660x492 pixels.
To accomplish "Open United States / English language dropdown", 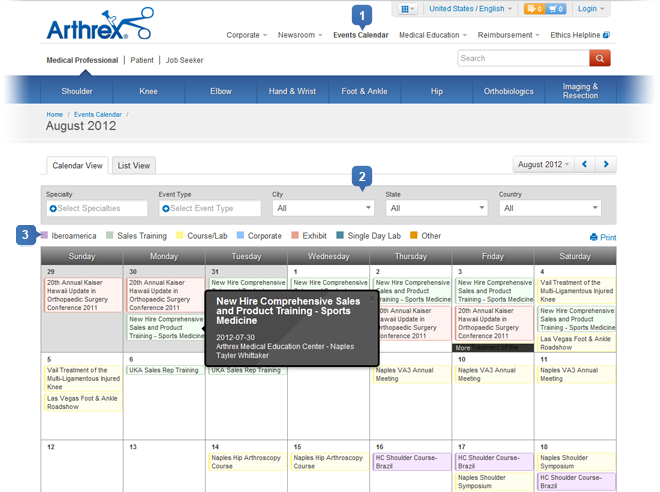I will click(471, 8).
